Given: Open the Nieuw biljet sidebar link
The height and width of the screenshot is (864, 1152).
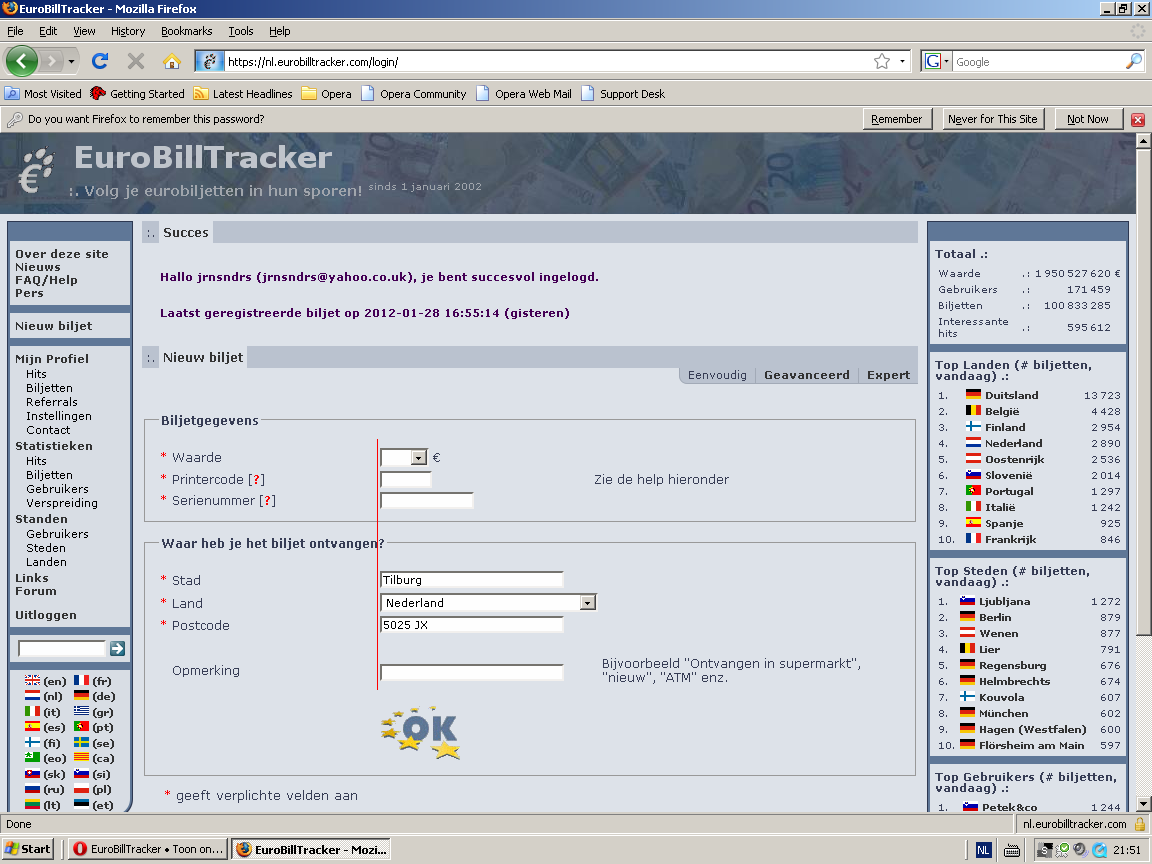Looking at the screenshot, I should (54, 325).
